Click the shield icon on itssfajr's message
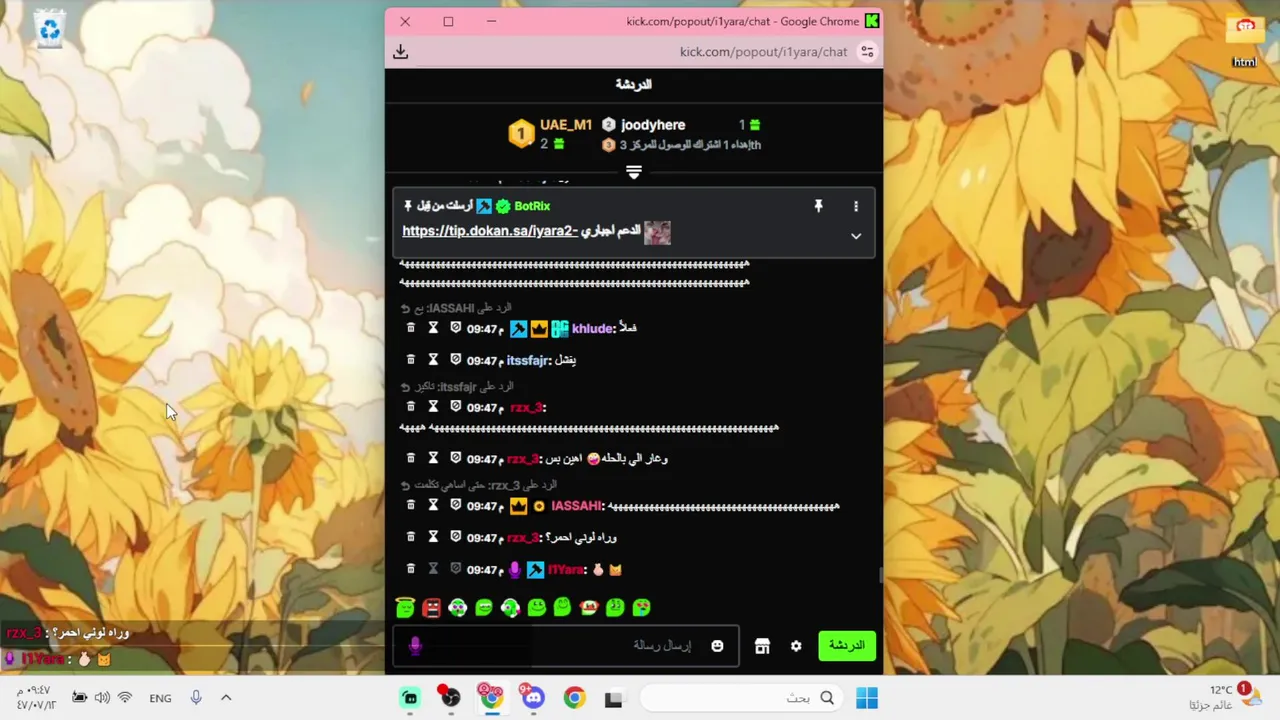This screenshot has height=720, width=1280. pyautogui.click(x=455, y=359)
